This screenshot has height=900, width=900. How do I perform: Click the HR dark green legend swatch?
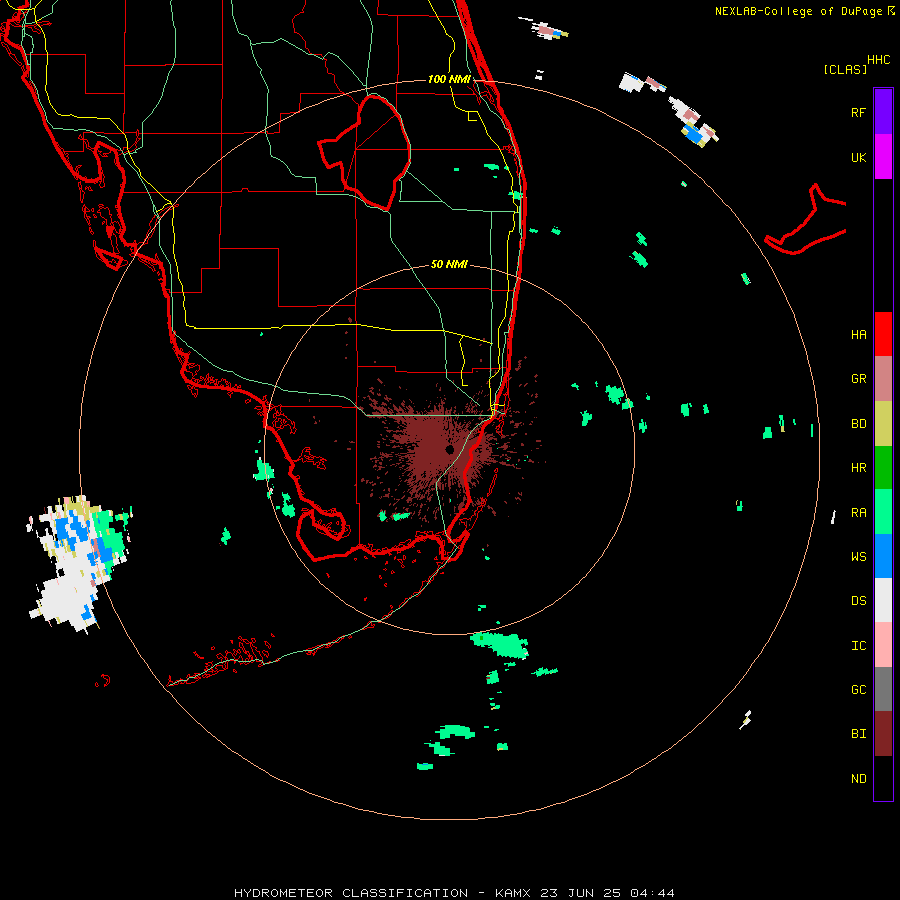coord(883,467)
